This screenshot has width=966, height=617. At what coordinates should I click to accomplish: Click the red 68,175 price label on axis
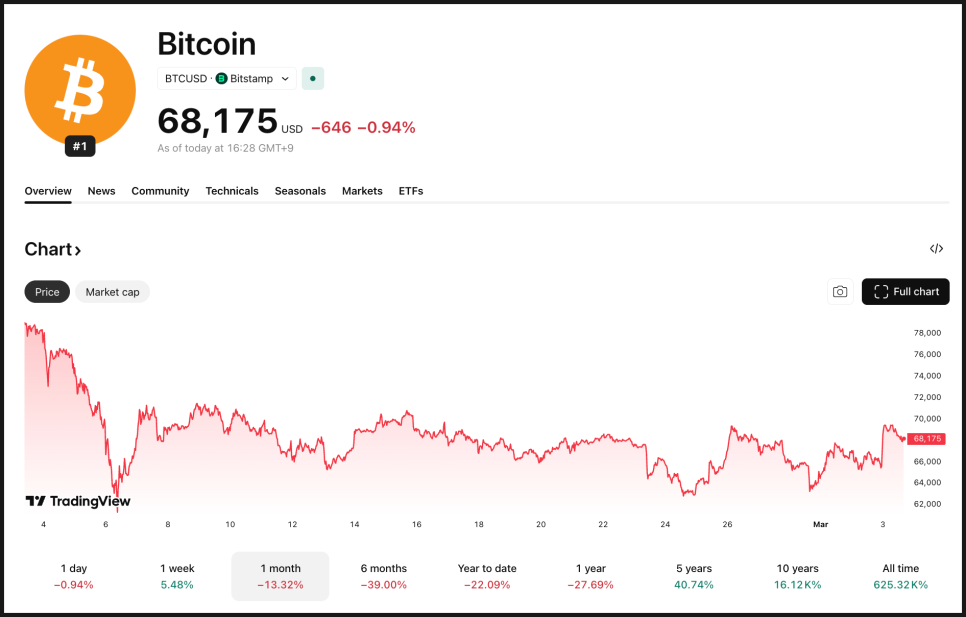[x=926, y=439]
